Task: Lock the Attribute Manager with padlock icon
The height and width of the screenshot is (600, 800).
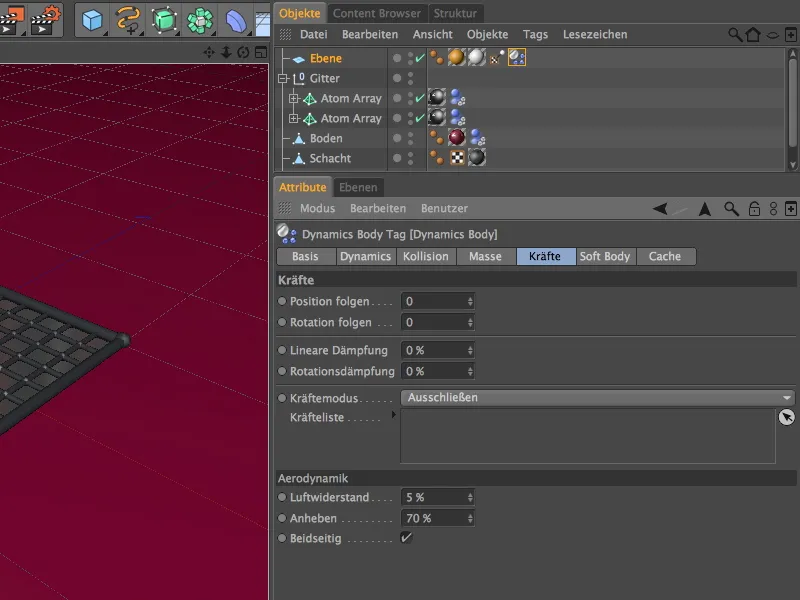Action: 754,209
